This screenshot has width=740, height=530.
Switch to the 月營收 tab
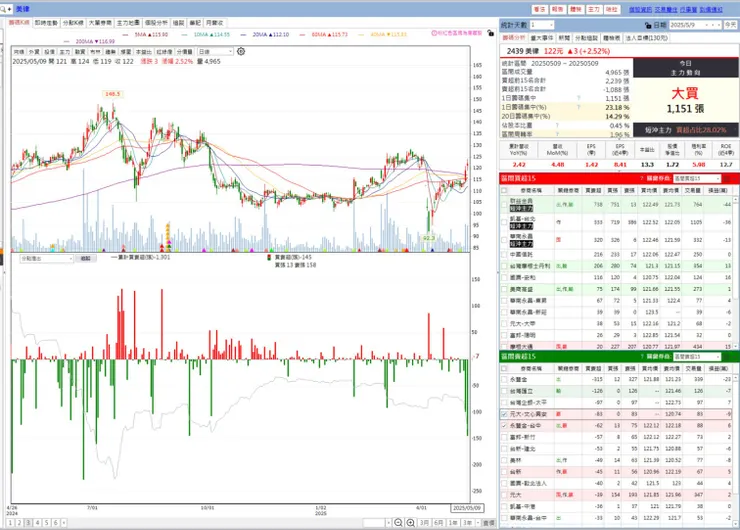click(x=214, y=23)
